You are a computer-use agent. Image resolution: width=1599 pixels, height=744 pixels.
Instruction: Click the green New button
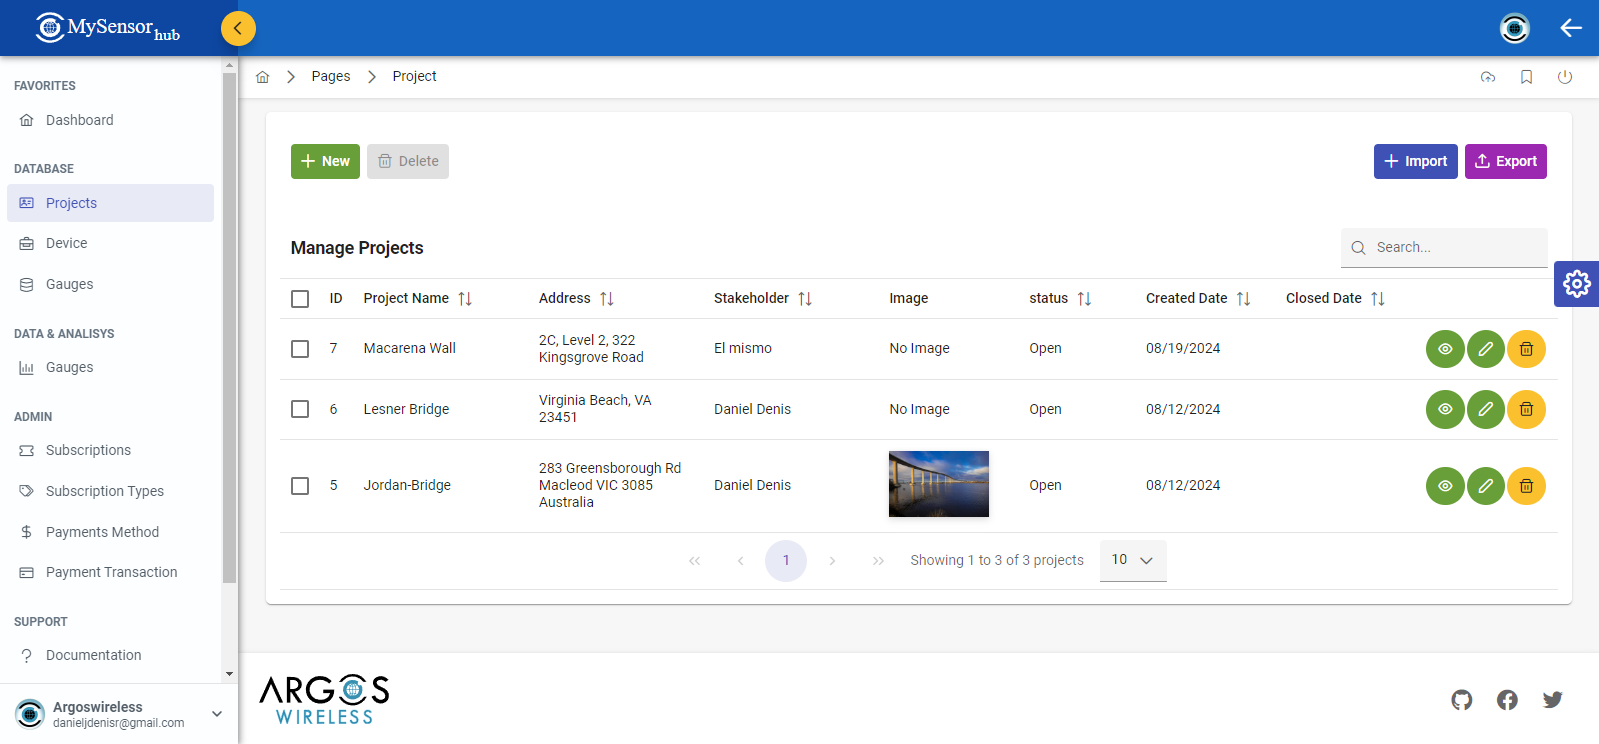[x=325, y=161]
